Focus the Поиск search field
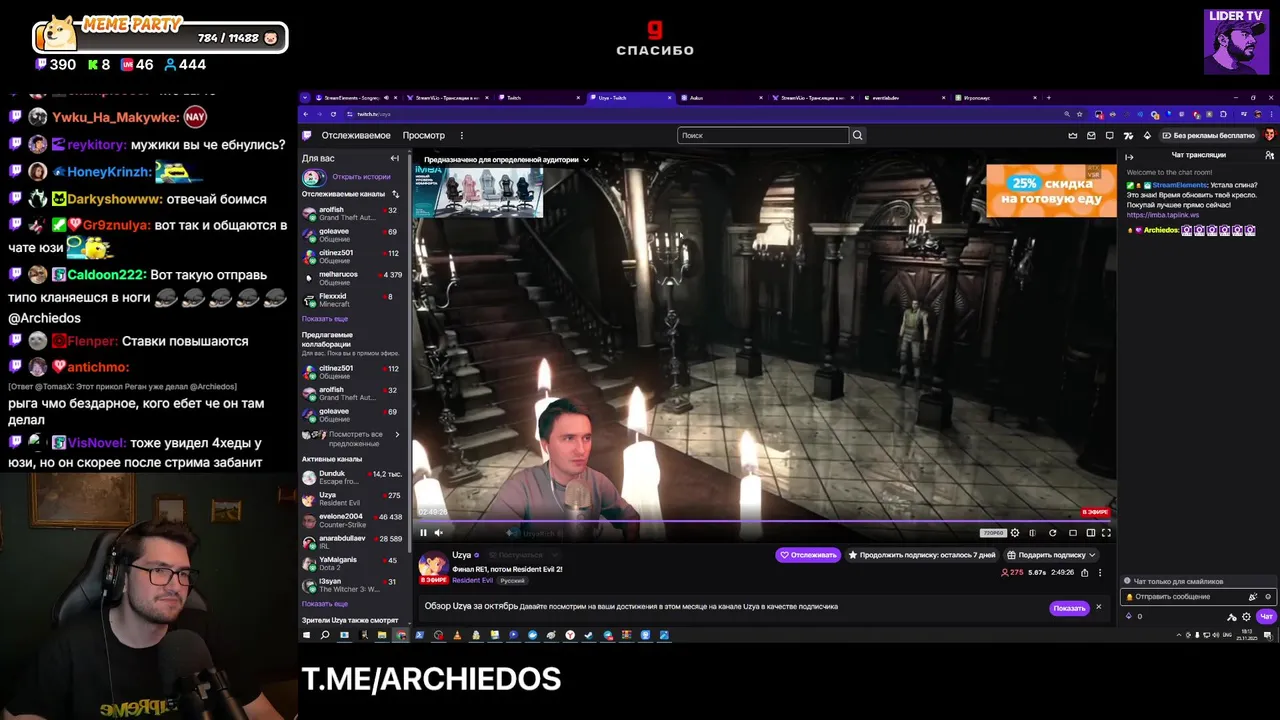1280x720 pixels. click(762, 135)
